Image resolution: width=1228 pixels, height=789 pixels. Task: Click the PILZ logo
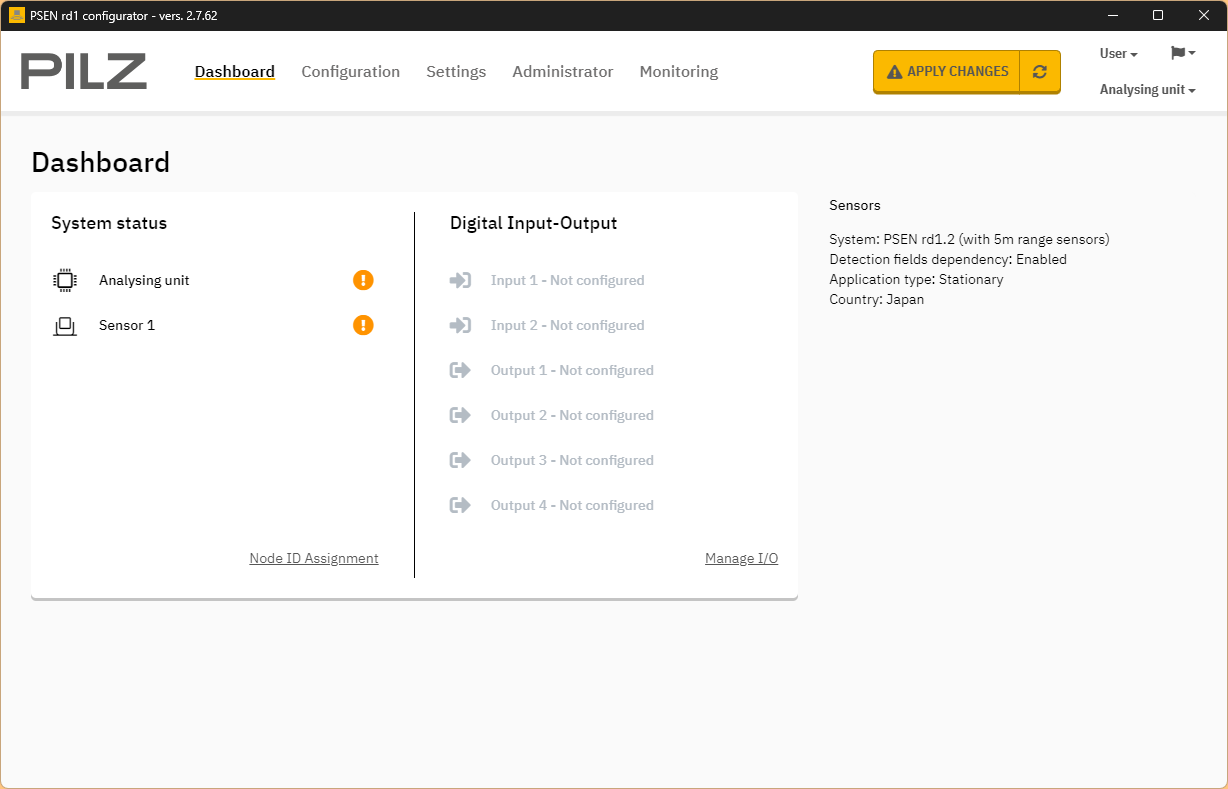pyautogui.click(x=84, y=71)
